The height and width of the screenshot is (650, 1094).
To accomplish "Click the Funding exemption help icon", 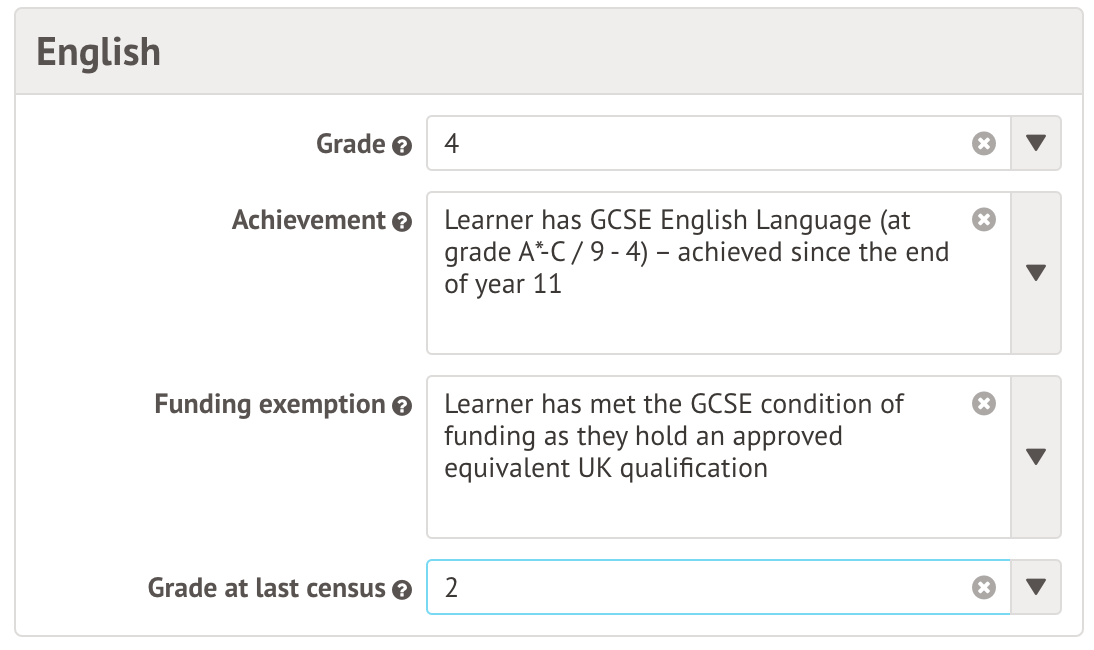I will point(402,406).
